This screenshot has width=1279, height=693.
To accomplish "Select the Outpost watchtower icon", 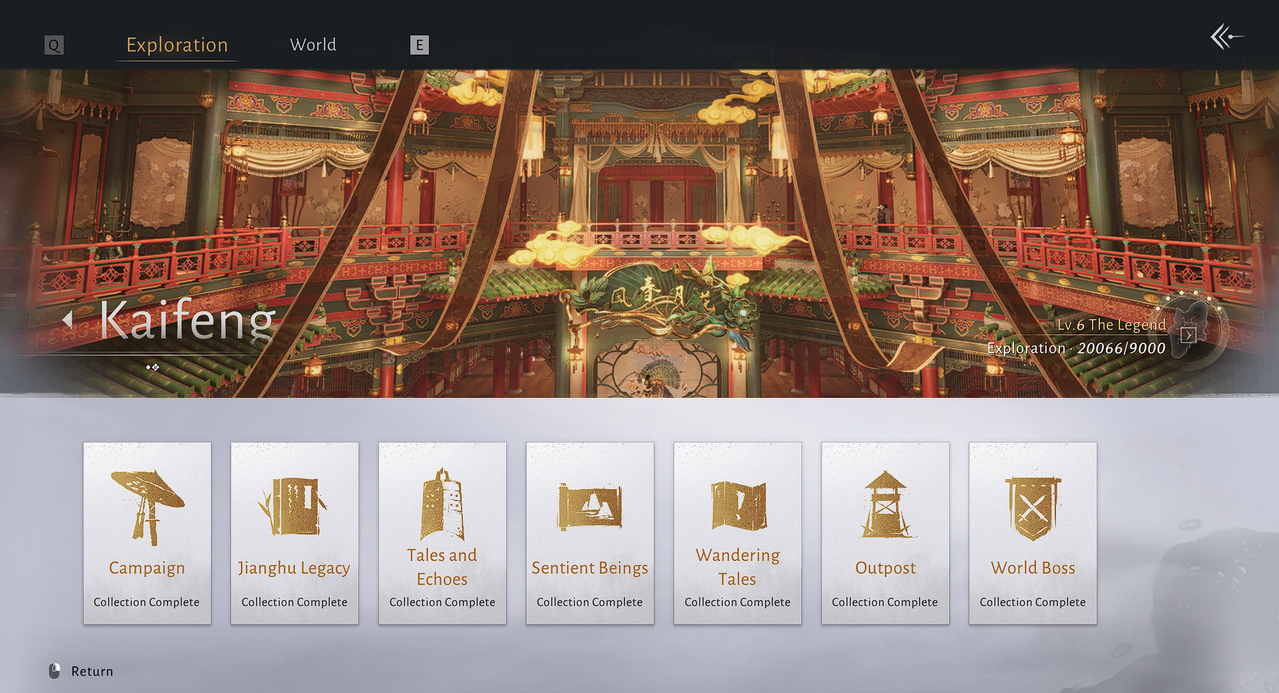I will pyautogui.click(x=885, y=505).
